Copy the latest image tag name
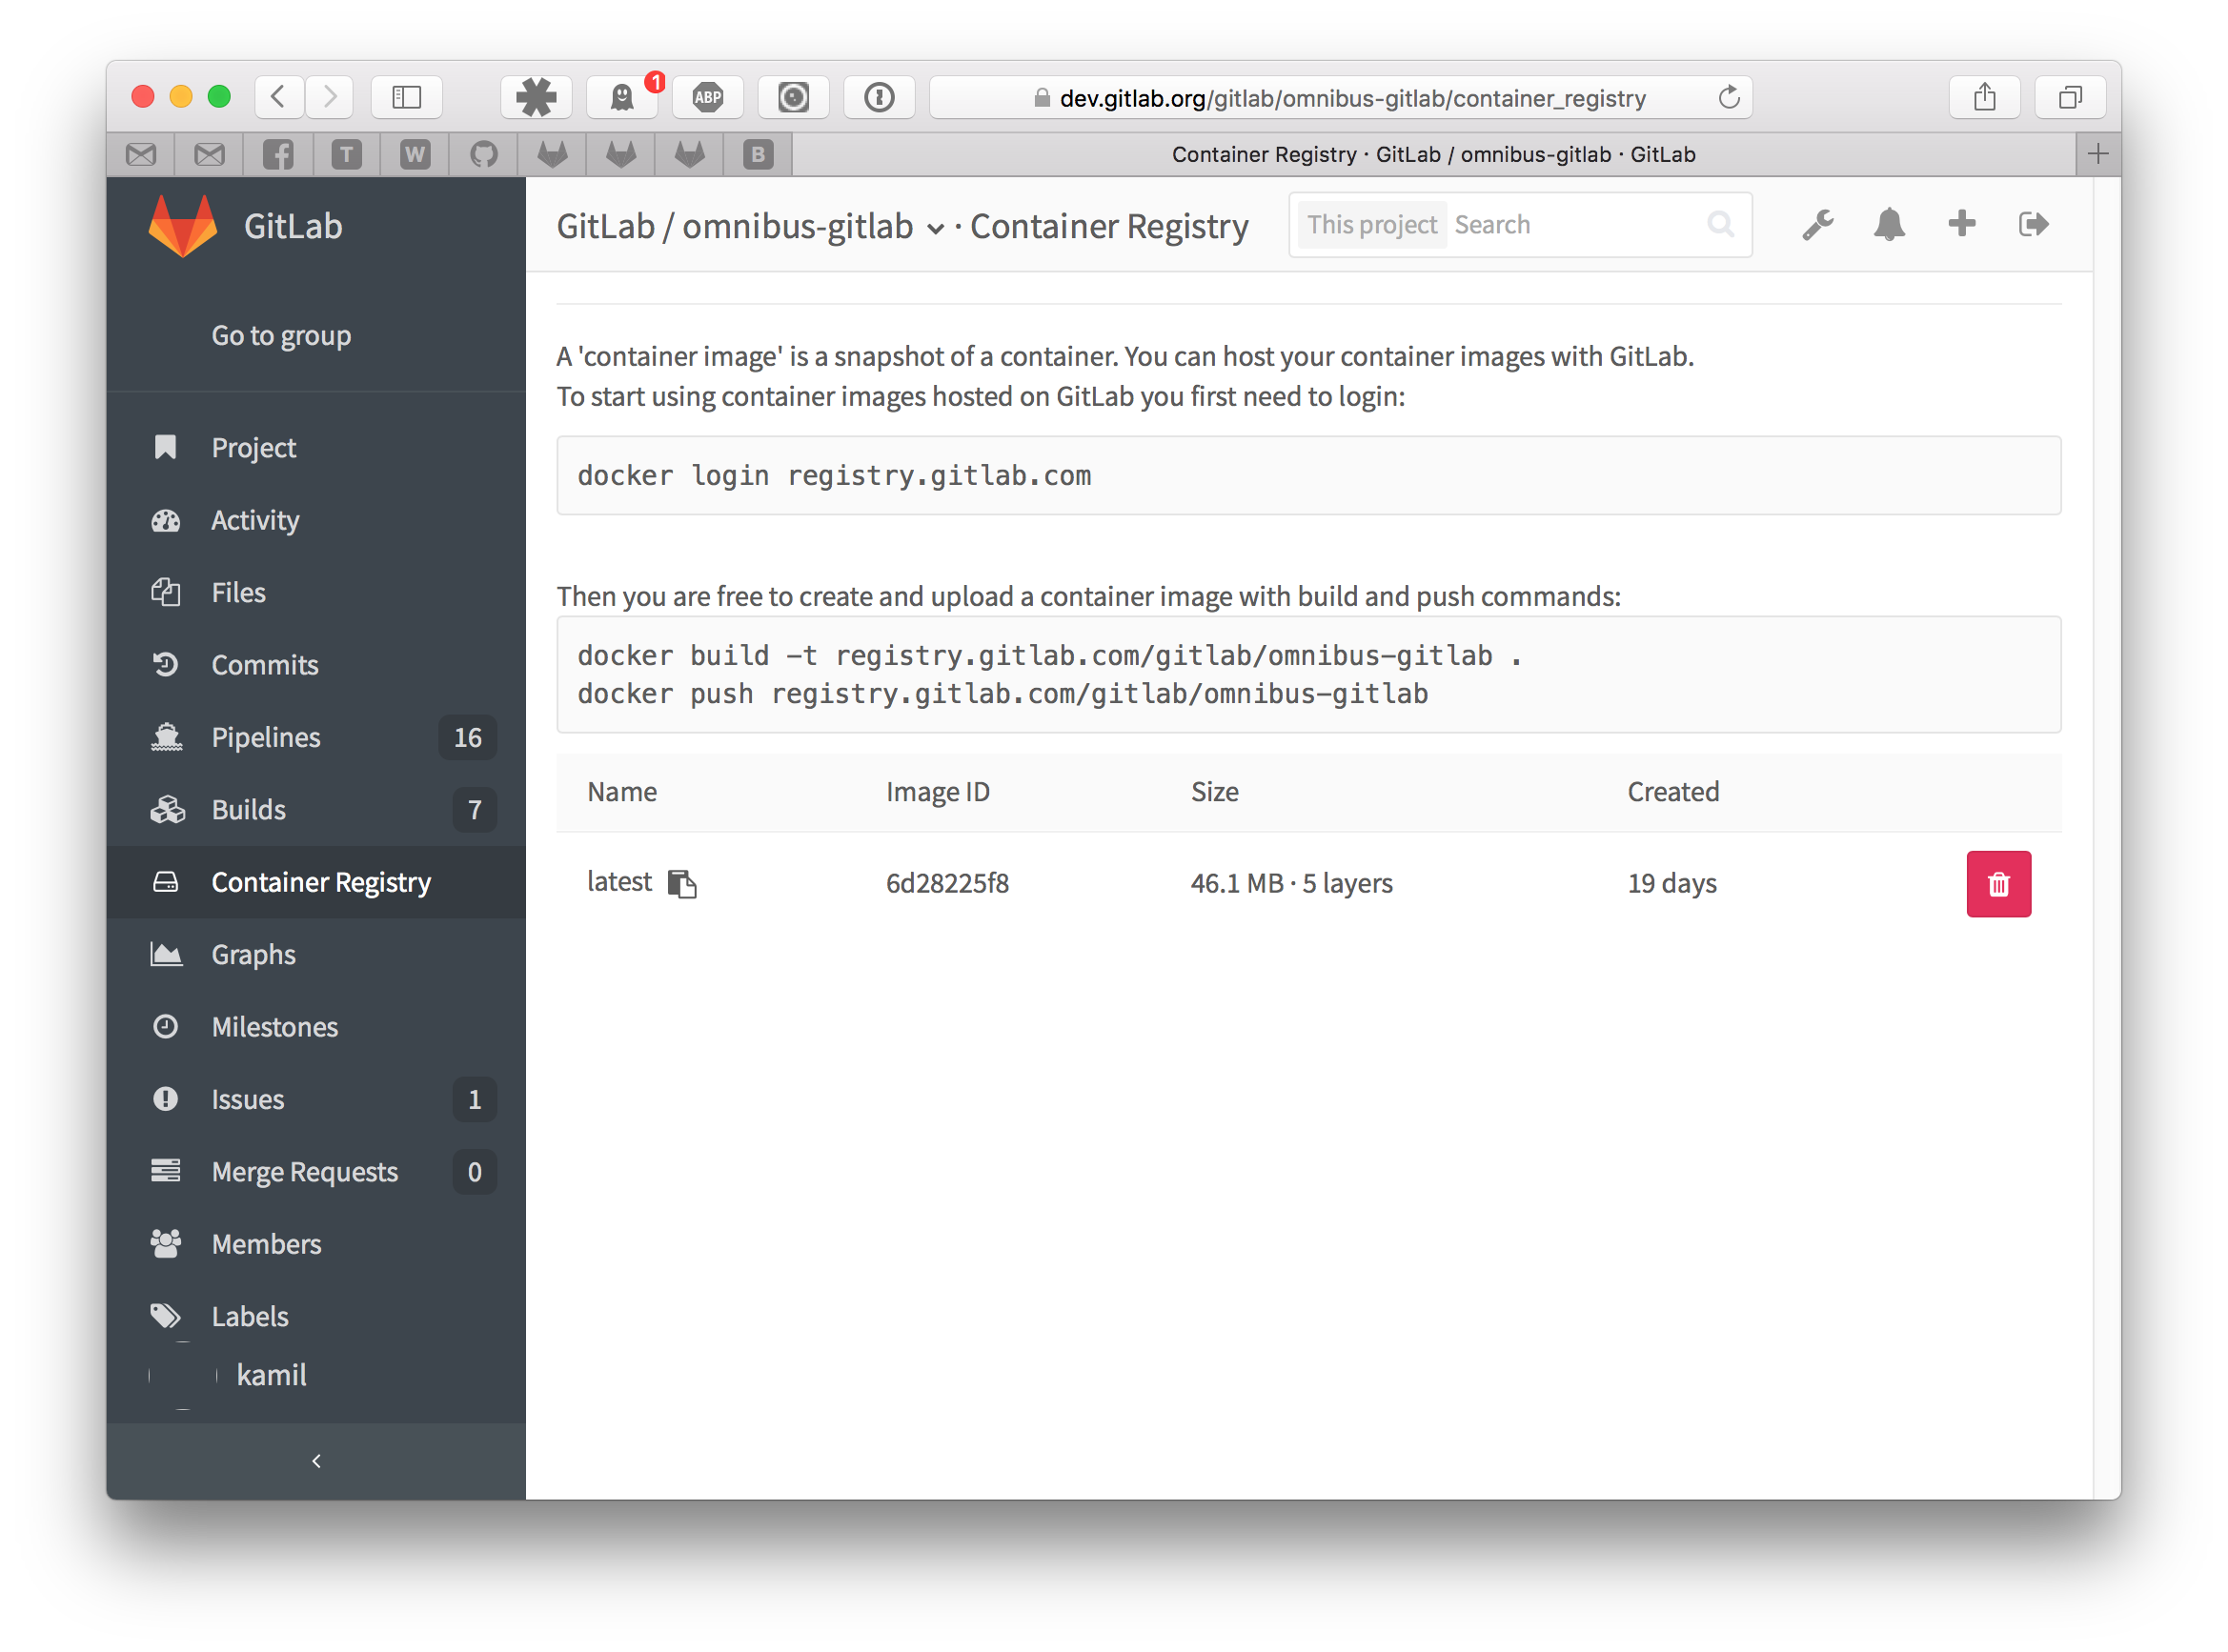This screenshot has height=1652, width=2228. point(682,883)
